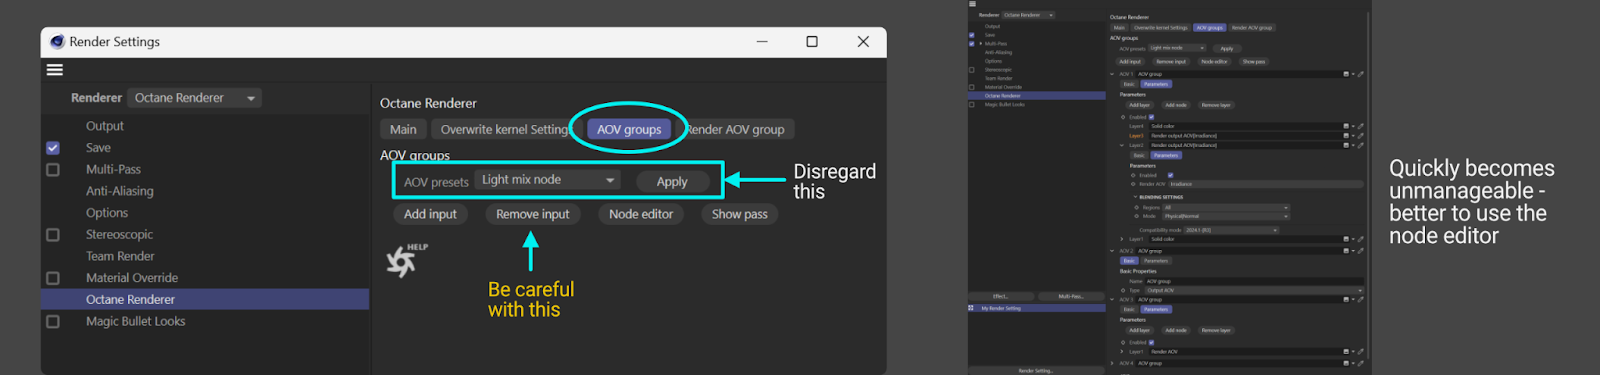Select Octane Renderer row in large window list
1600x375 pixels.
click(x=205, y=299)
